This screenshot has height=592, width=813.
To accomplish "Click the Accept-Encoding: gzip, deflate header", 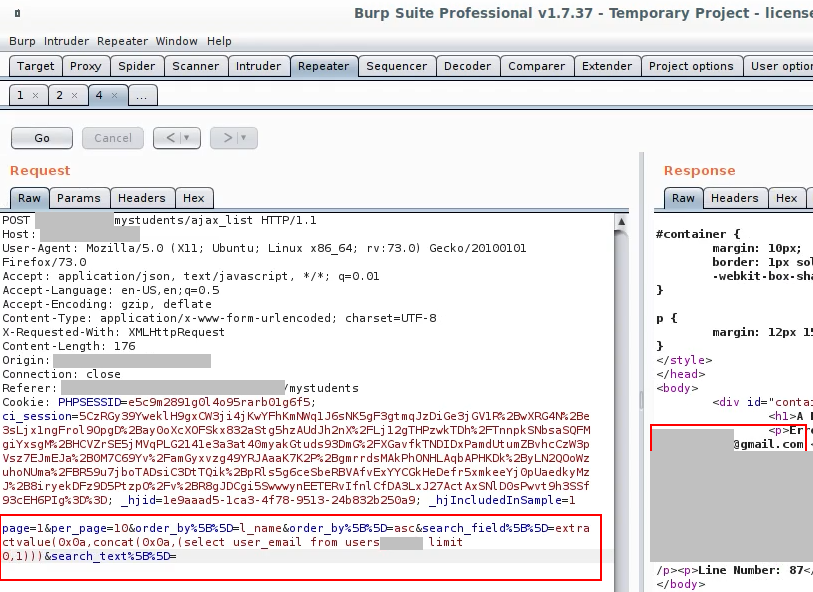I will 107,304.
